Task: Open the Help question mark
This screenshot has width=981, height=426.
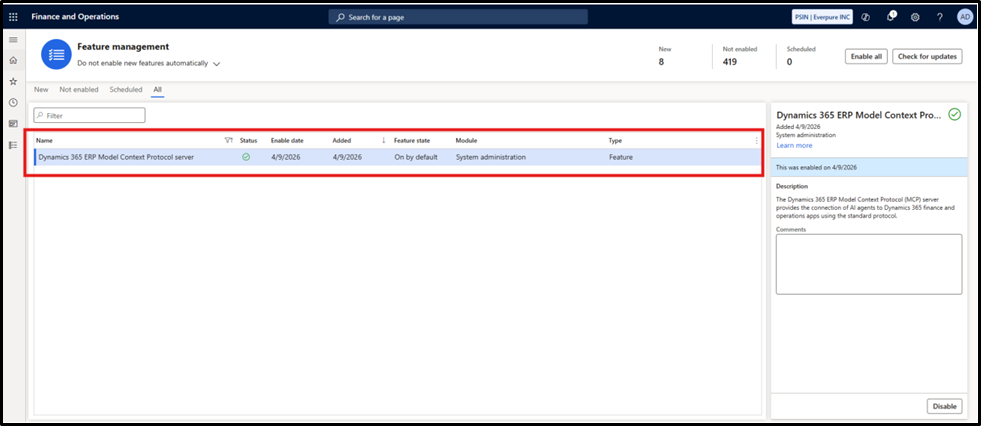Action: tap(940, 17)
